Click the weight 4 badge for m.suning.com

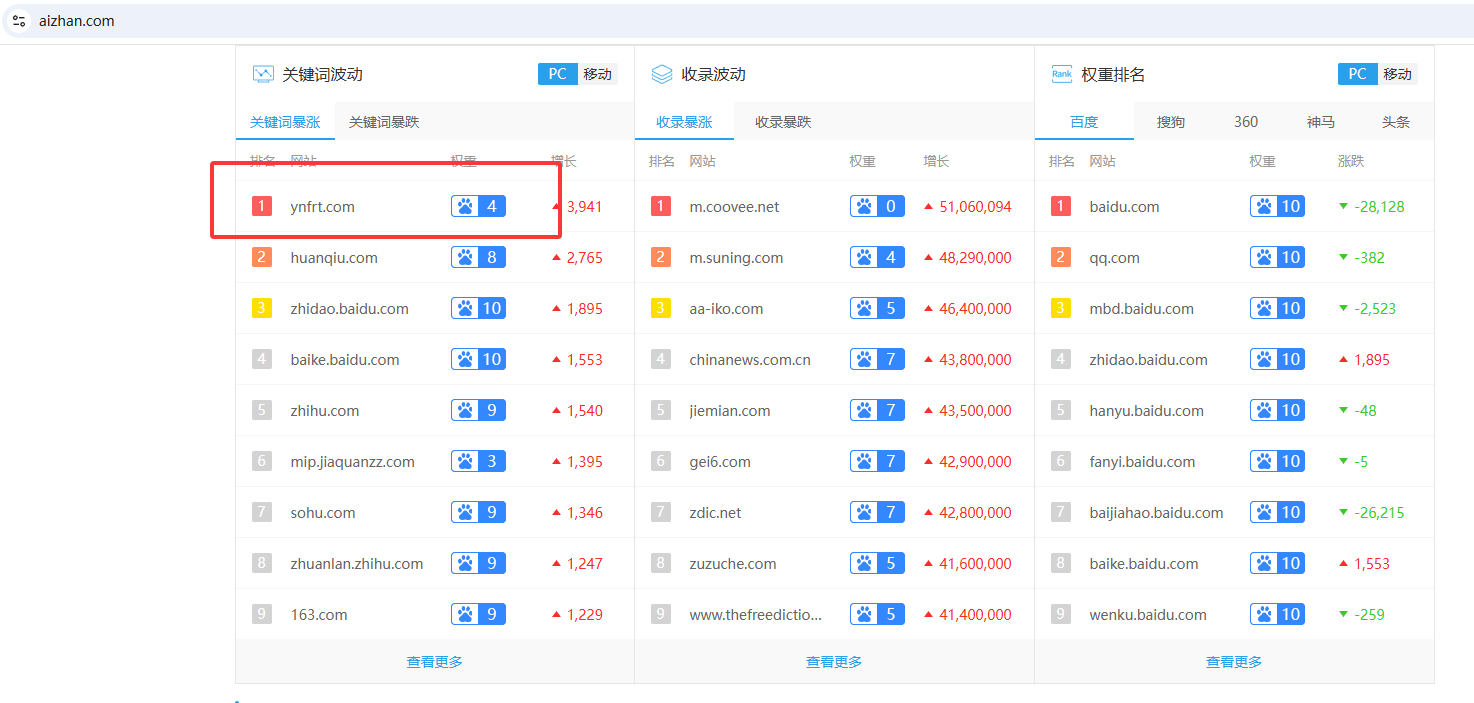point(877,257)
